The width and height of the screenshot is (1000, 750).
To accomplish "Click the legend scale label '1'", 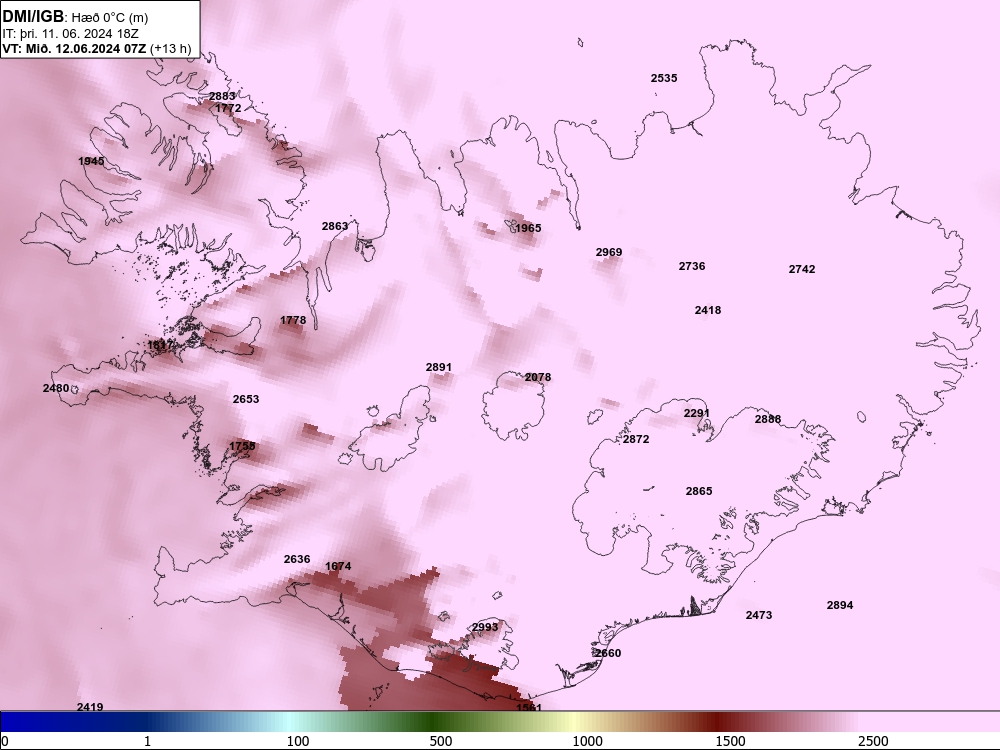I will (x=148, y=742).
